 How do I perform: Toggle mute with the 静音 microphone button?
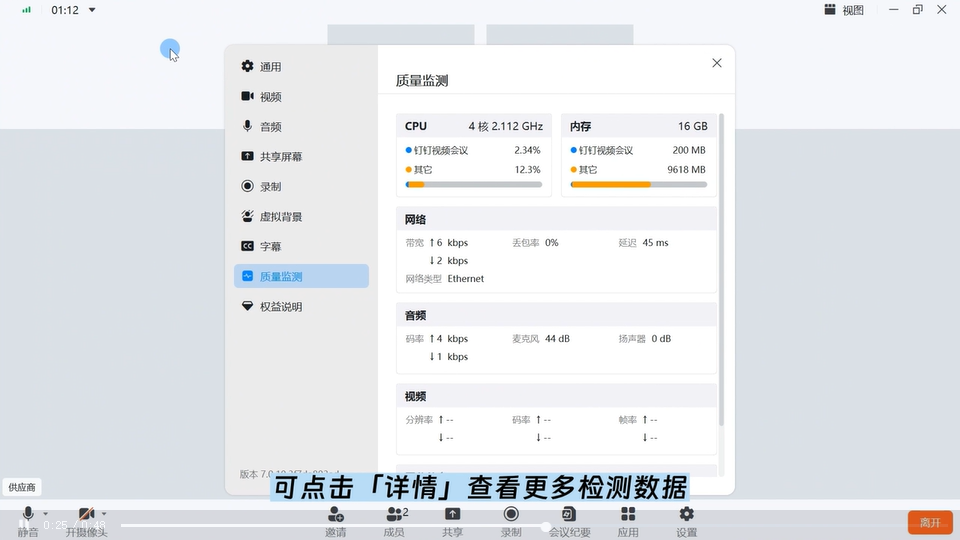click(28, 522)
